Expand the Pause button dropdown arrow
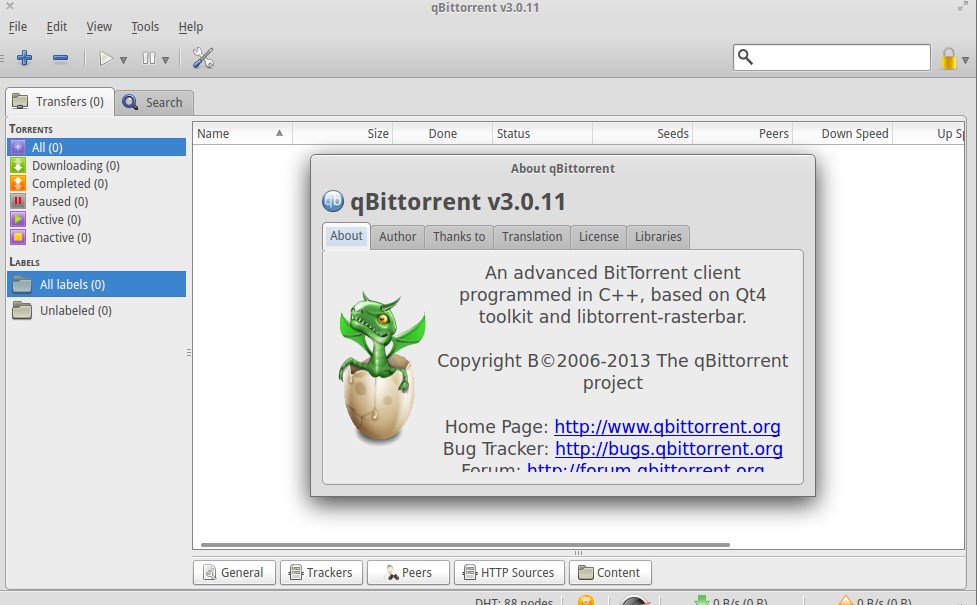The image size is (977, 605). (x=165, y=60)
